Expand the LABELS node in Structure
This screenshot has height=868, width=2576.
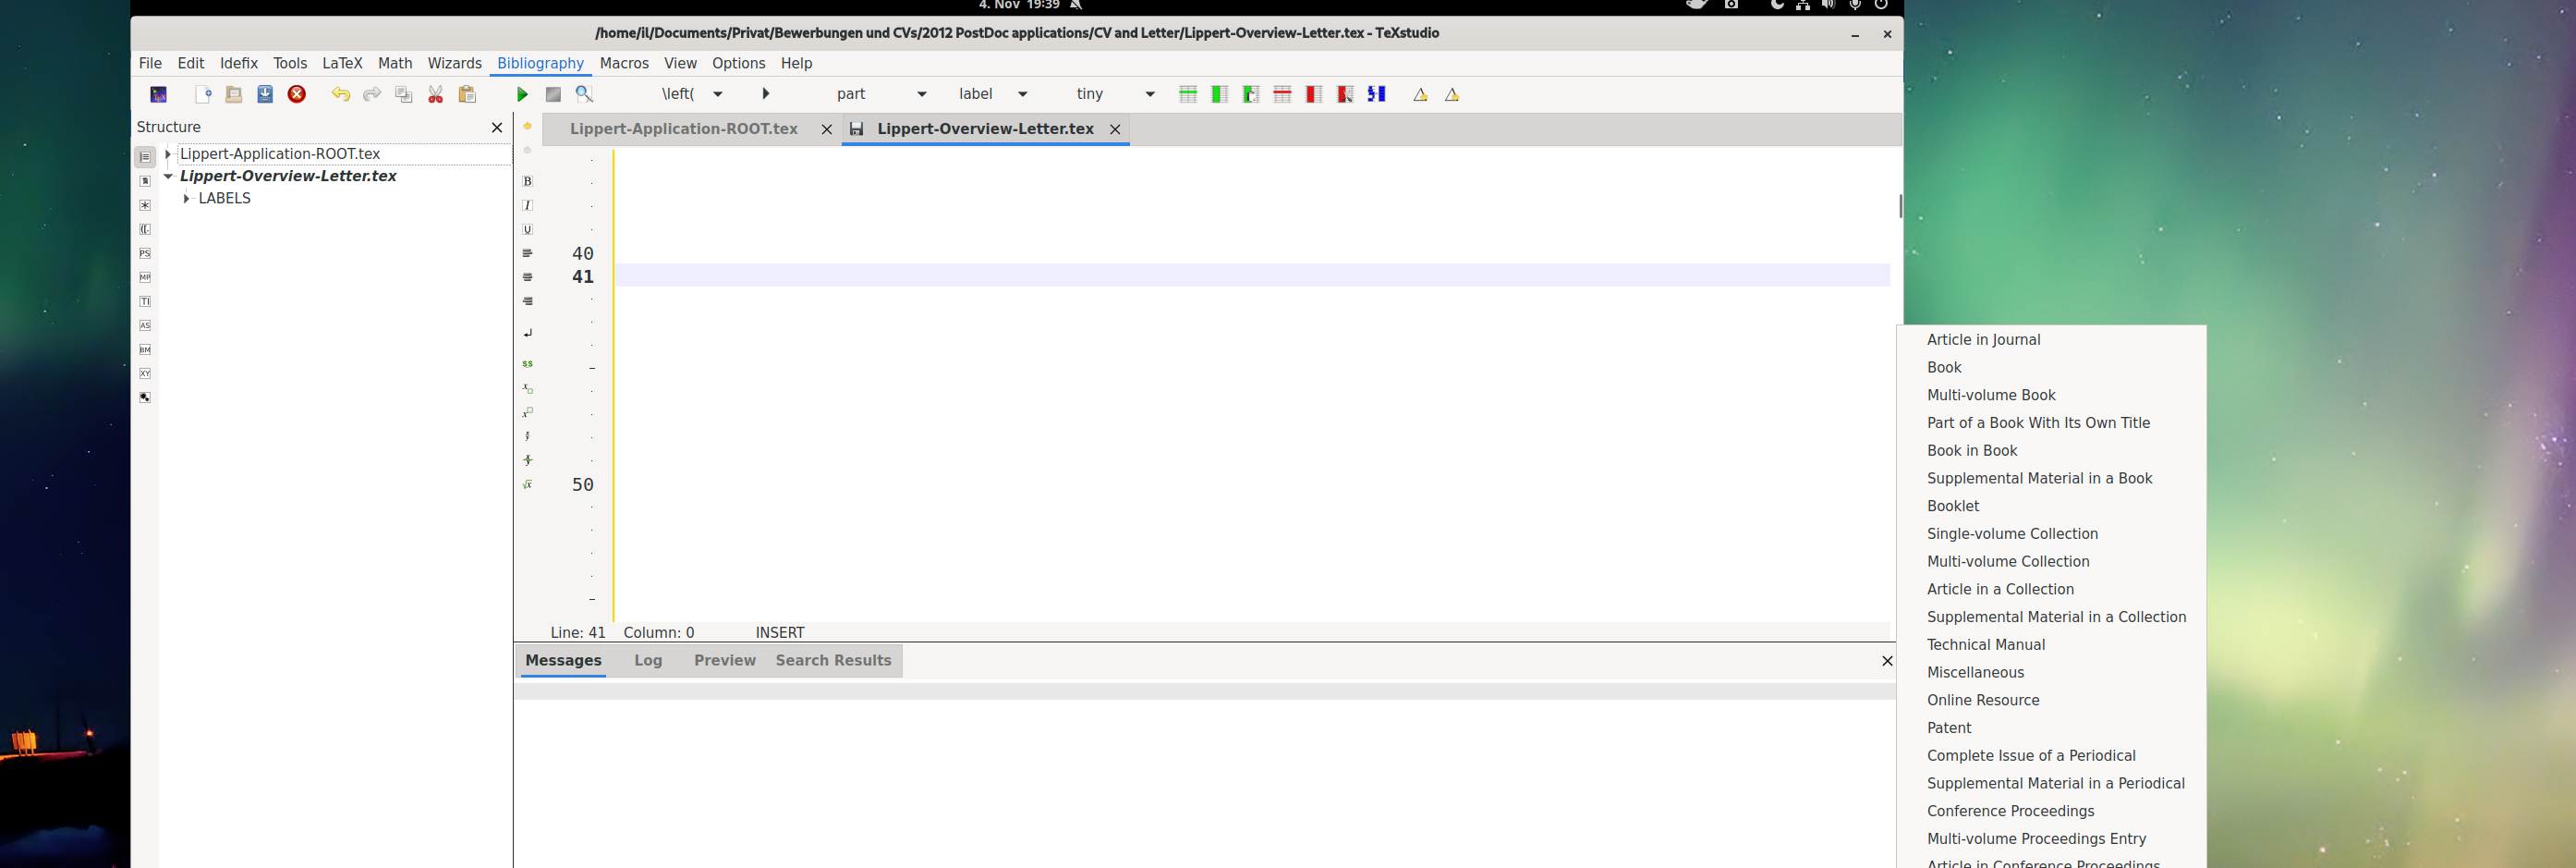[186, 198]
